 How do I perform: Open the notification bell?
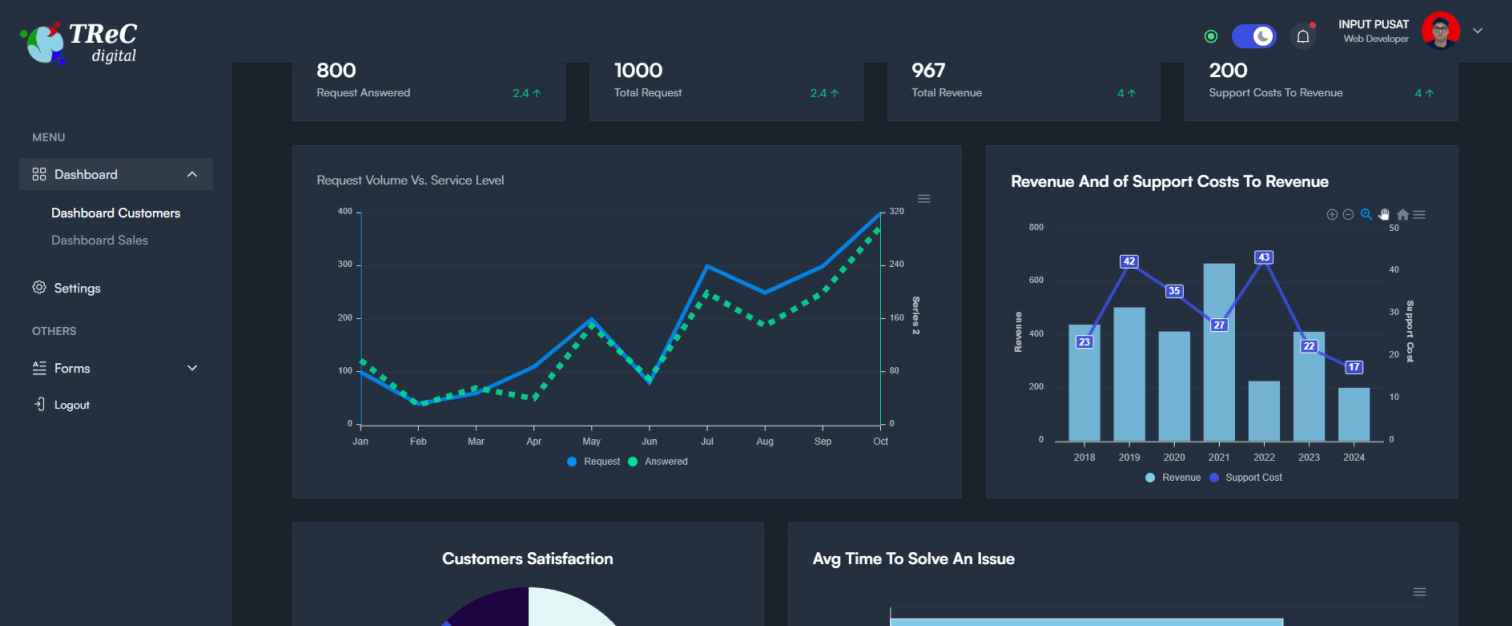tap(1302, 34)
